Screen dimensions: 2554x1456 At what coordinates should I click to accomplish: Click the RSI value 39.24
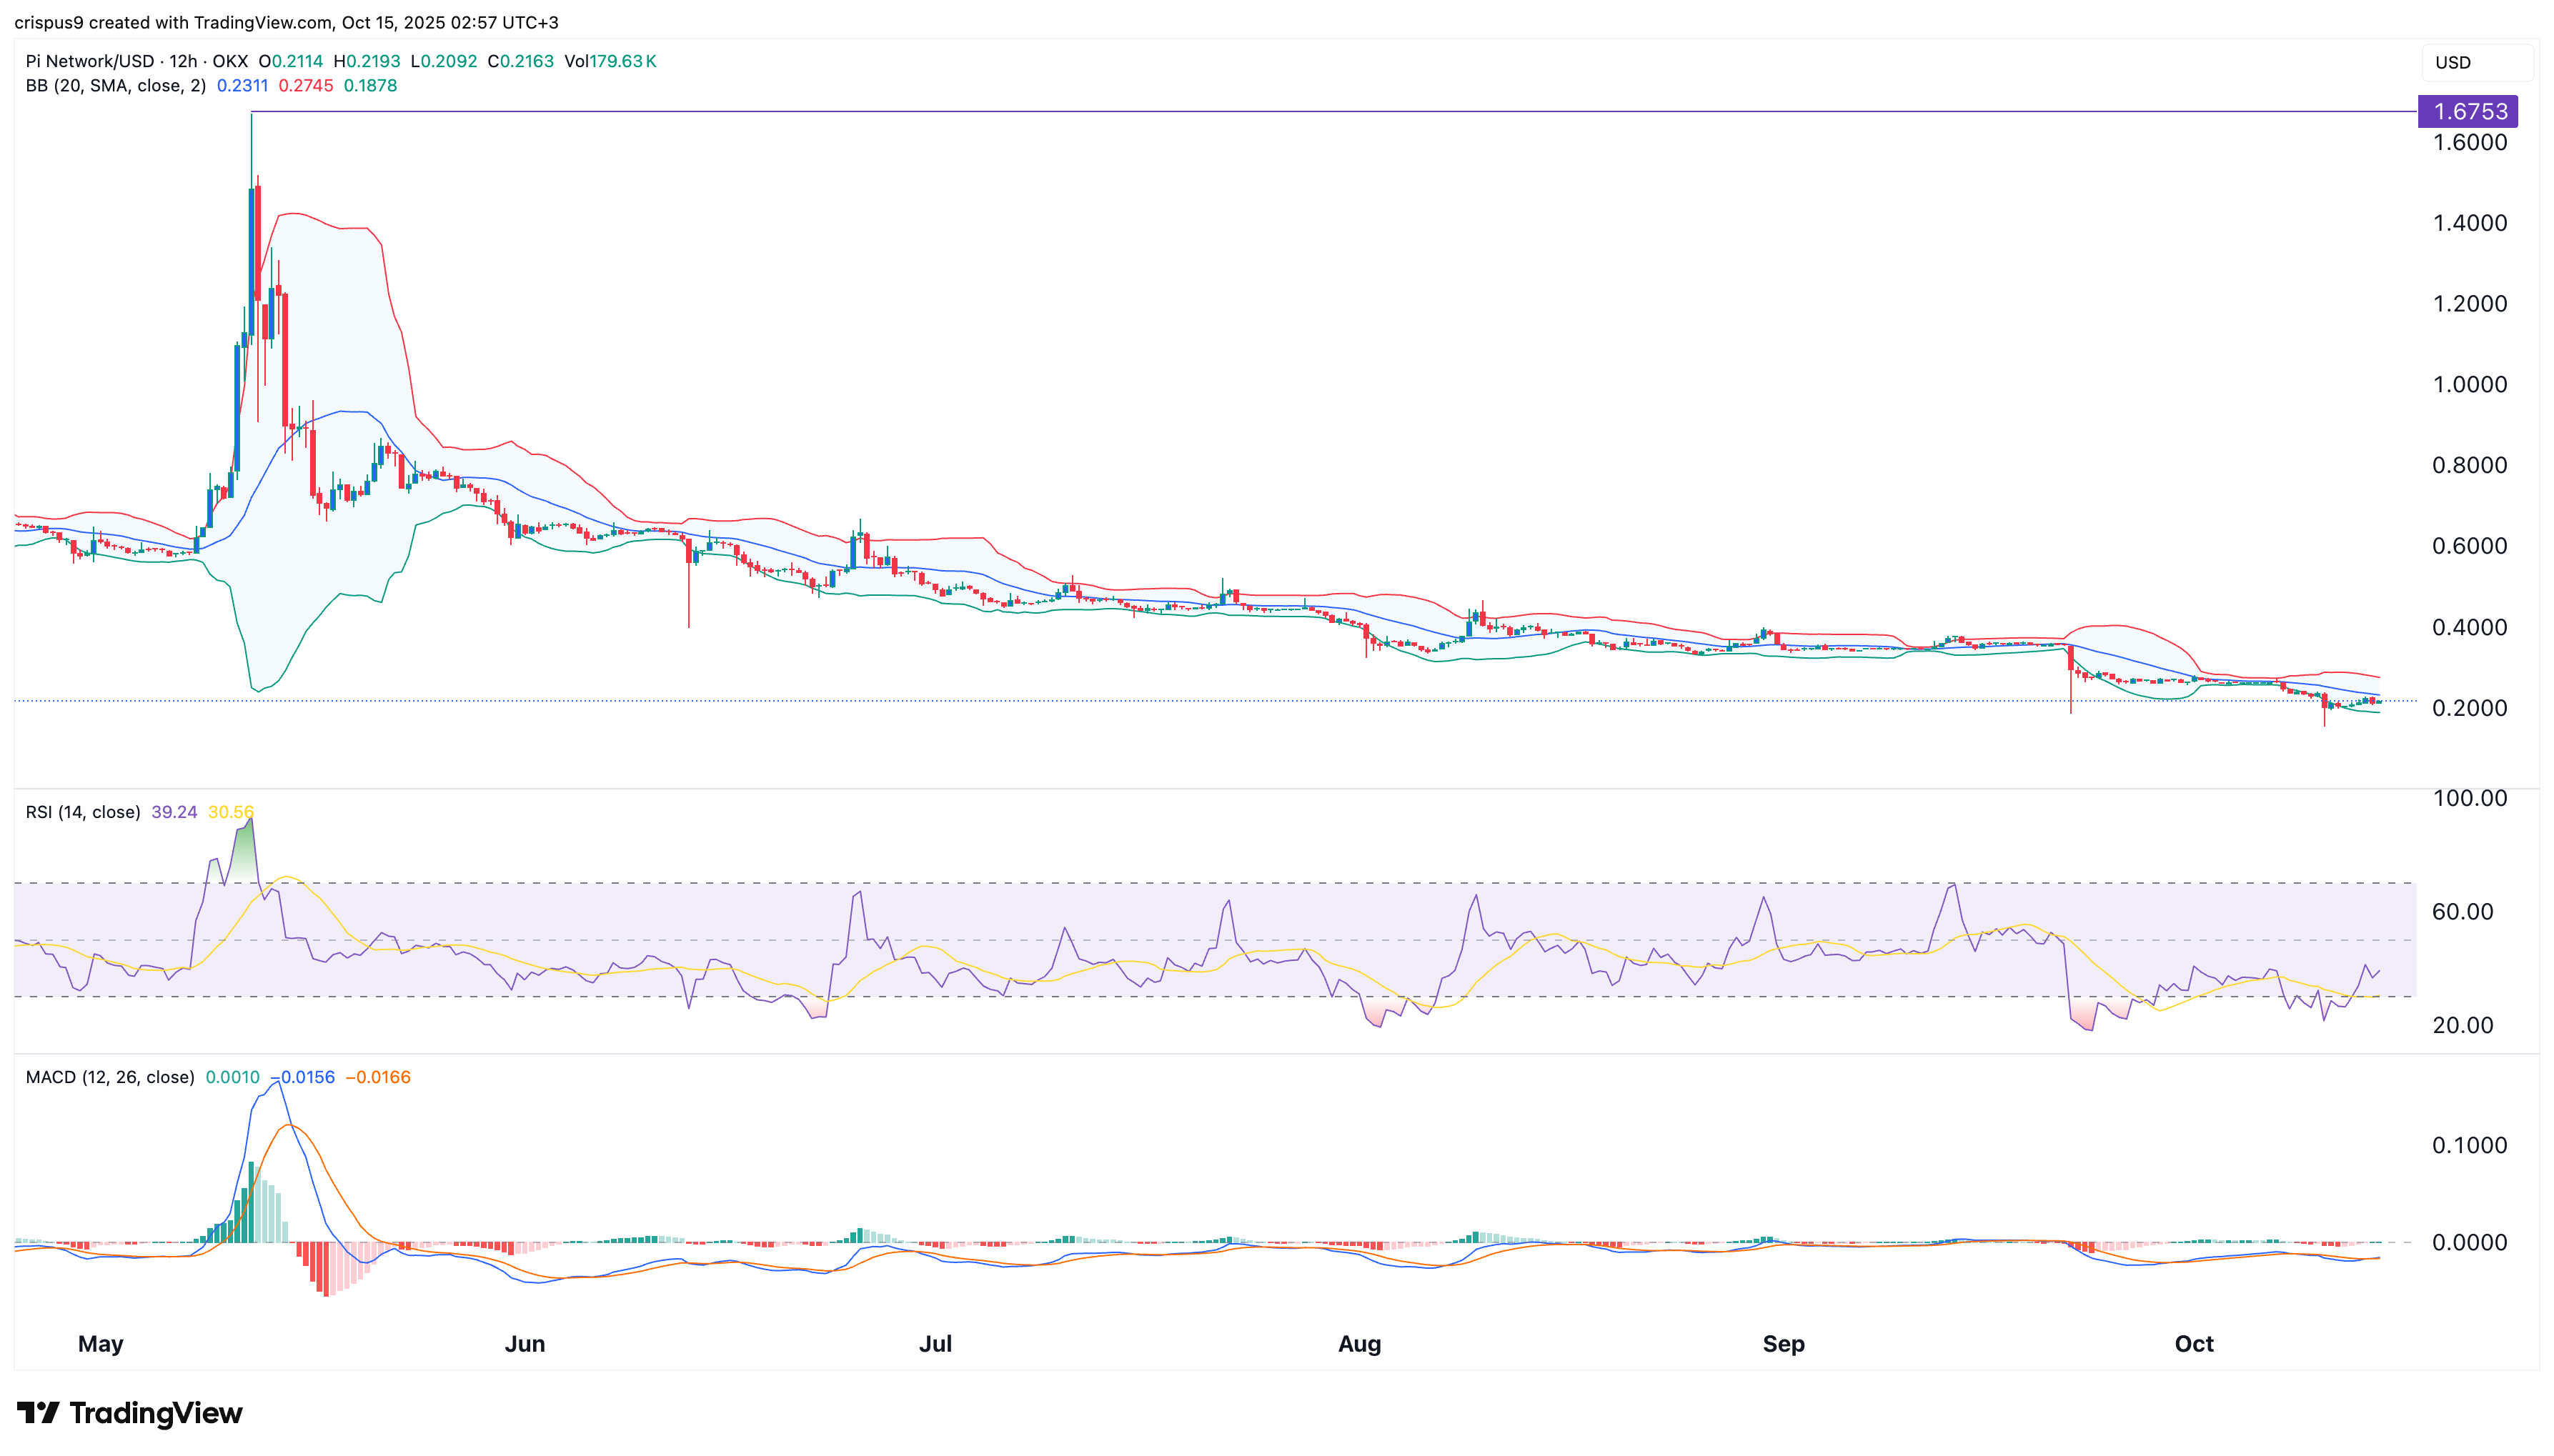click(174, 812)
